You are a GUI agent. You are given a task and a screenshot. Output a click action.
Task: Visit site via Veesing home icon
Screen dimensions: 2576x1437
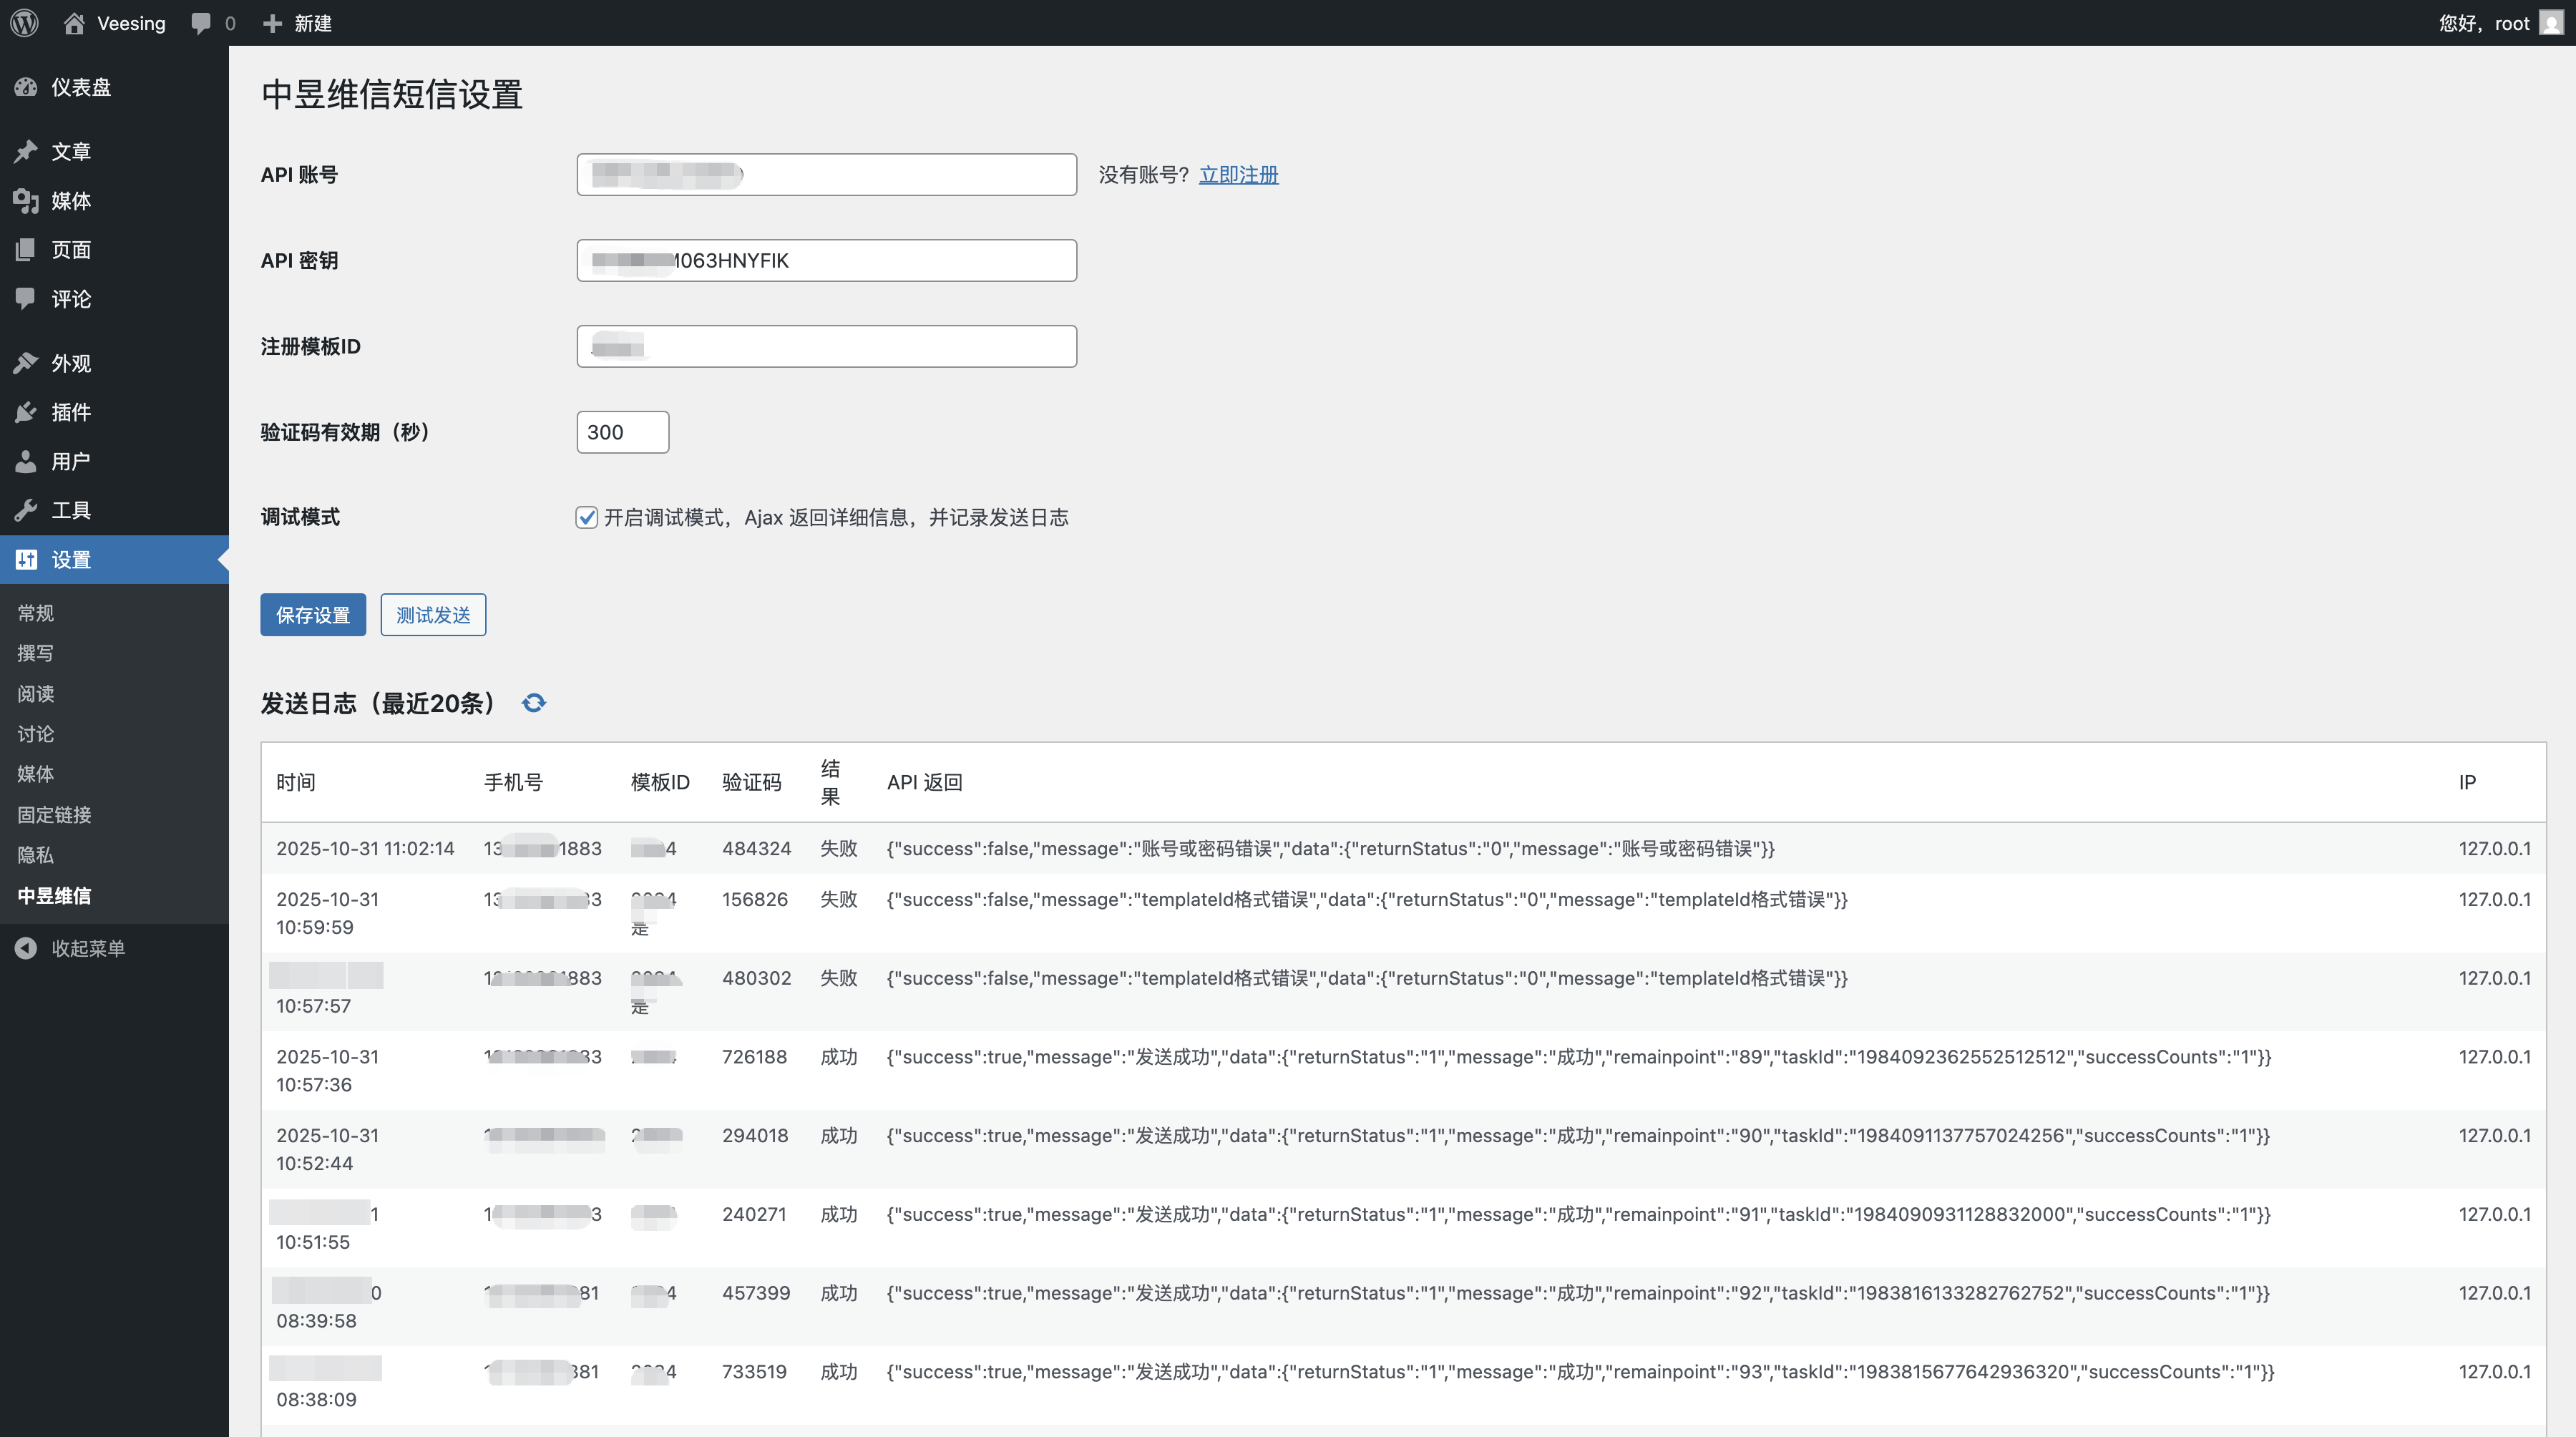pyautogui.click(x=74, y=23)
